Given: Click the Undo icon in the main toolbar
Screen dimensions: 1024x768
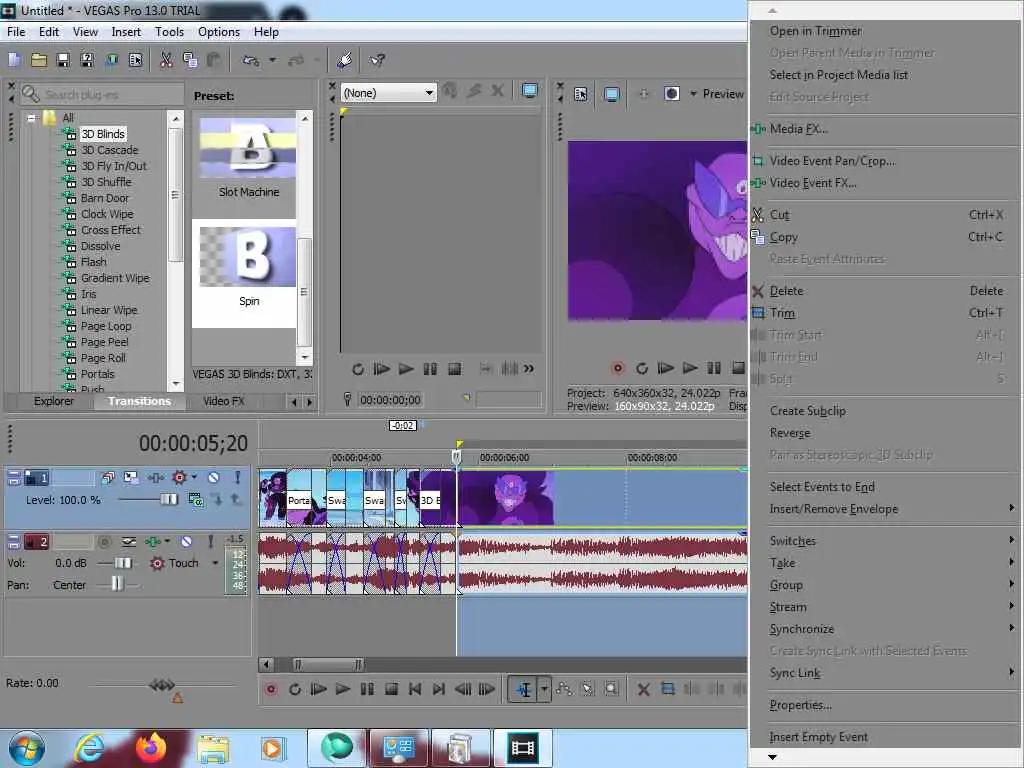Looking at the screenshot, I should (250, 61).
